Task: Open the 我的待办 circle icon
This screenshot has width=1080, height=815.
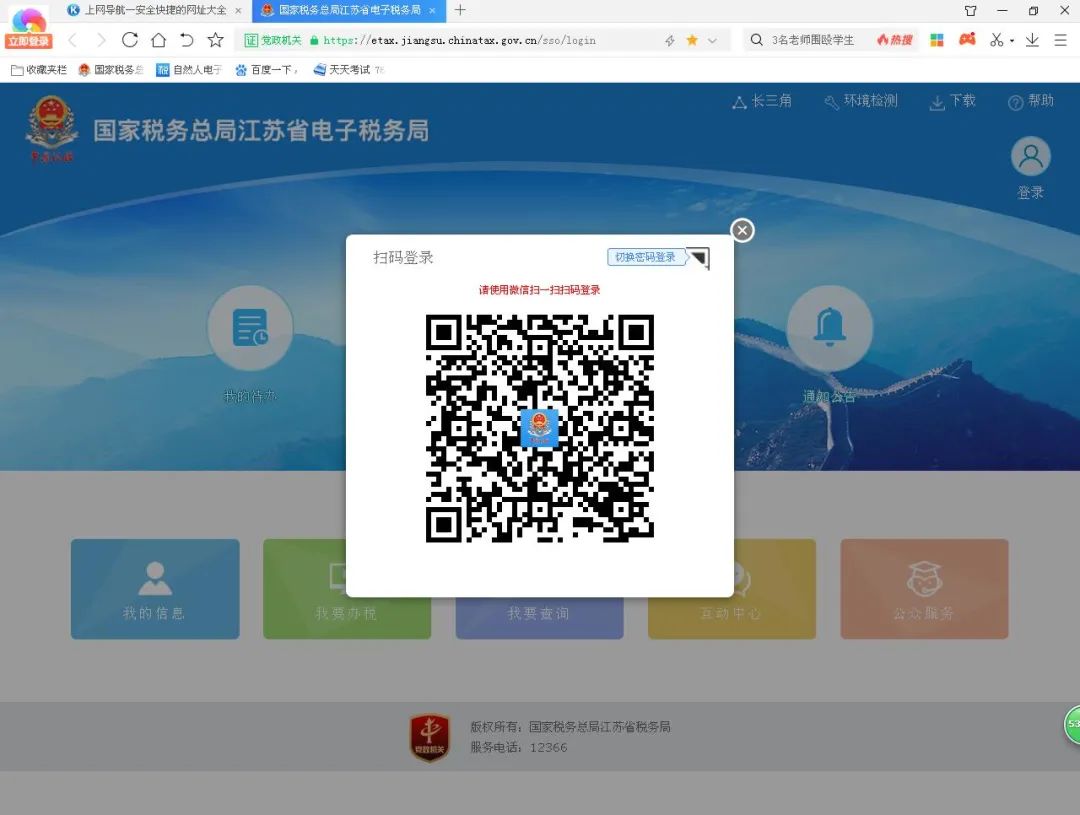Action: coord(250,328)
